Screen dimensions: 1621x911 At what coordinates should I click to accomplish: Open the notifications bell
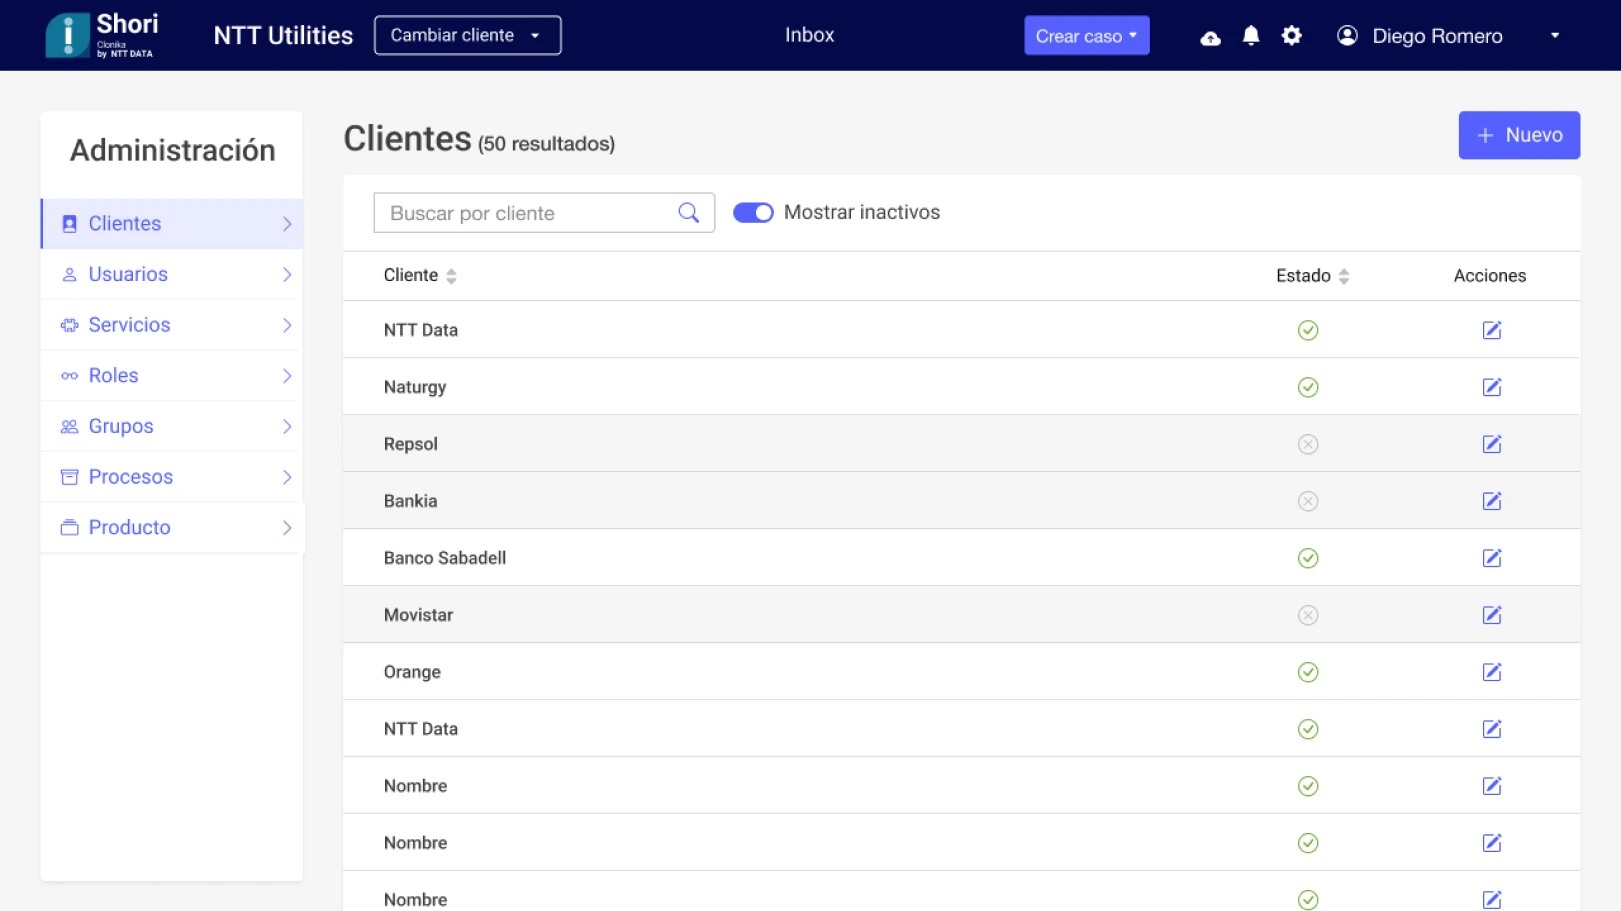click(x=1250, y=36)
